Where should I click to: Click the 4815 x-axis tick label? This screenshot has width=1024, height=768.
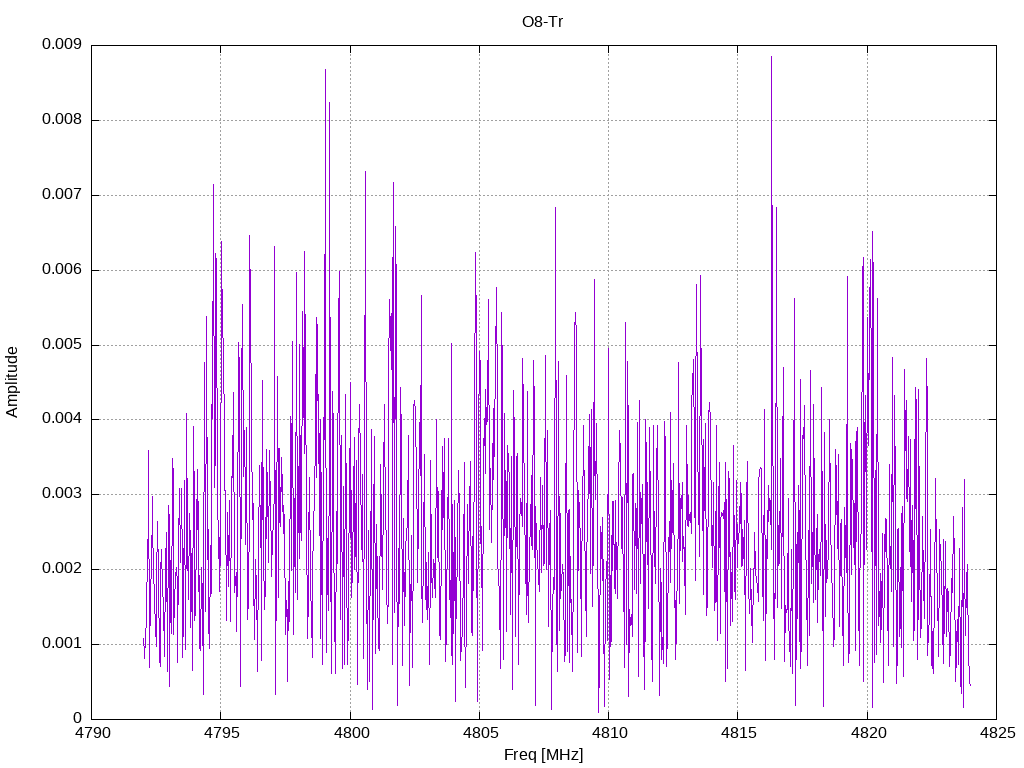739,733
